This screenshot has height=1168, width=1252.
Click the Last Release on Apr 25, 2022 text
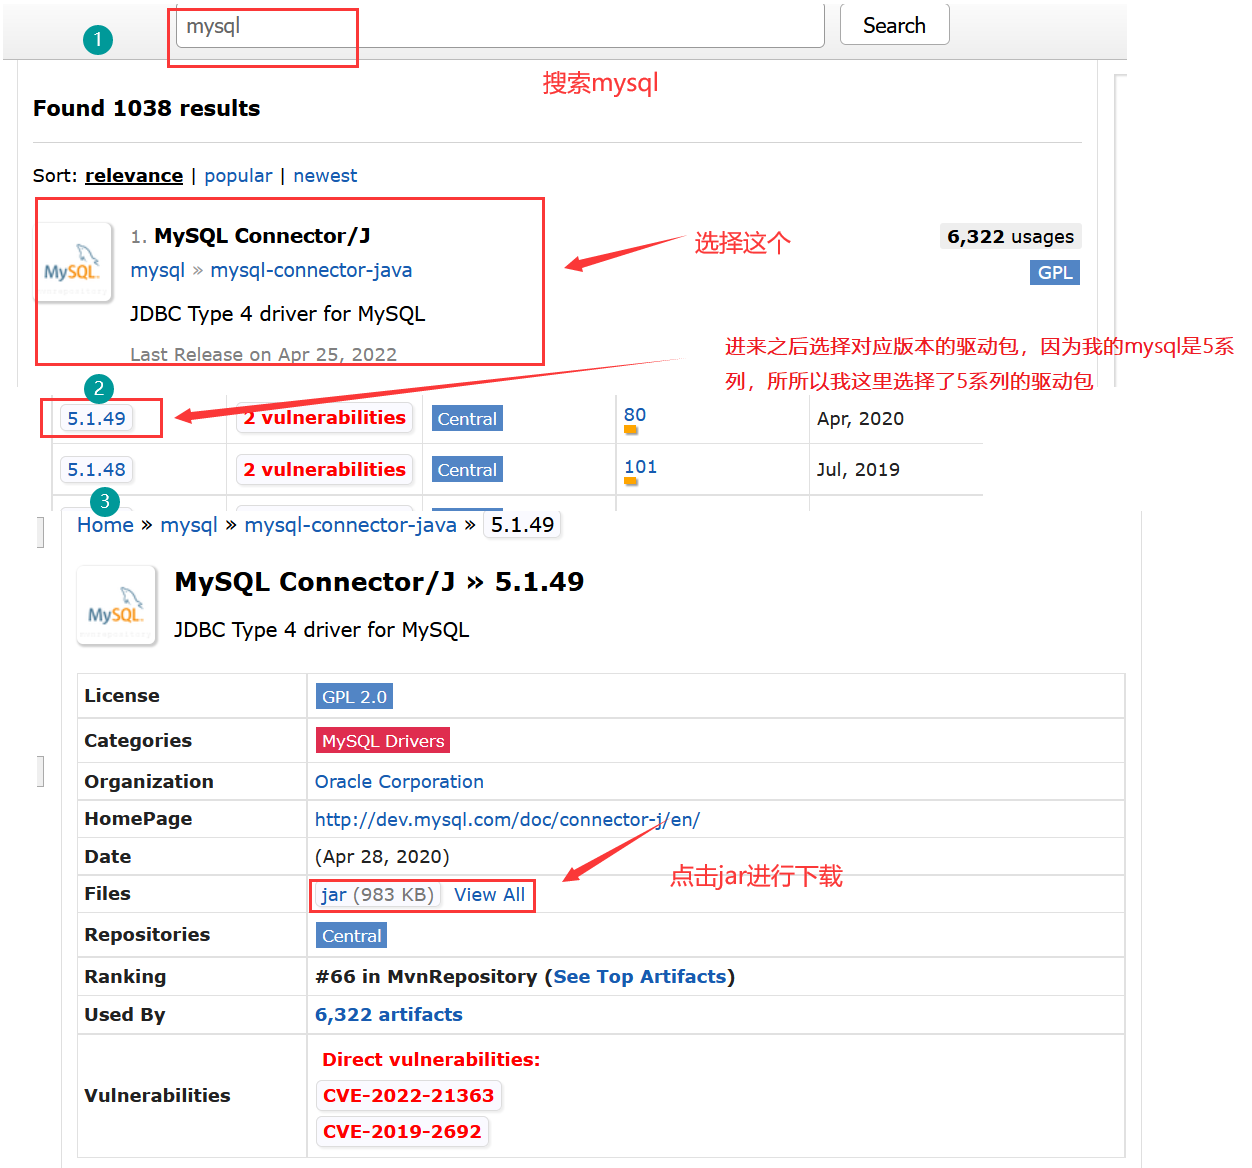(x=263, y=354)
